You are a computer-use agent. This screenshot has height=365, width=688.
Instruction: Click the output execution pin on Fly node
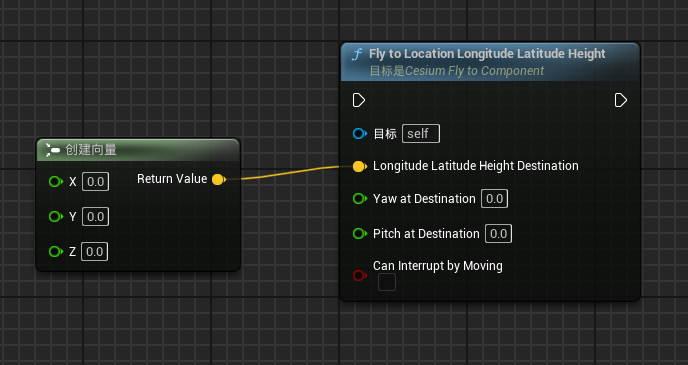coord(620,100)
